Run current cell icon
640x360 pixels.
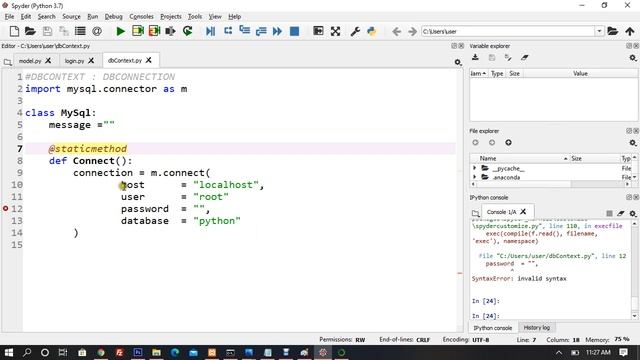(138, 31)
